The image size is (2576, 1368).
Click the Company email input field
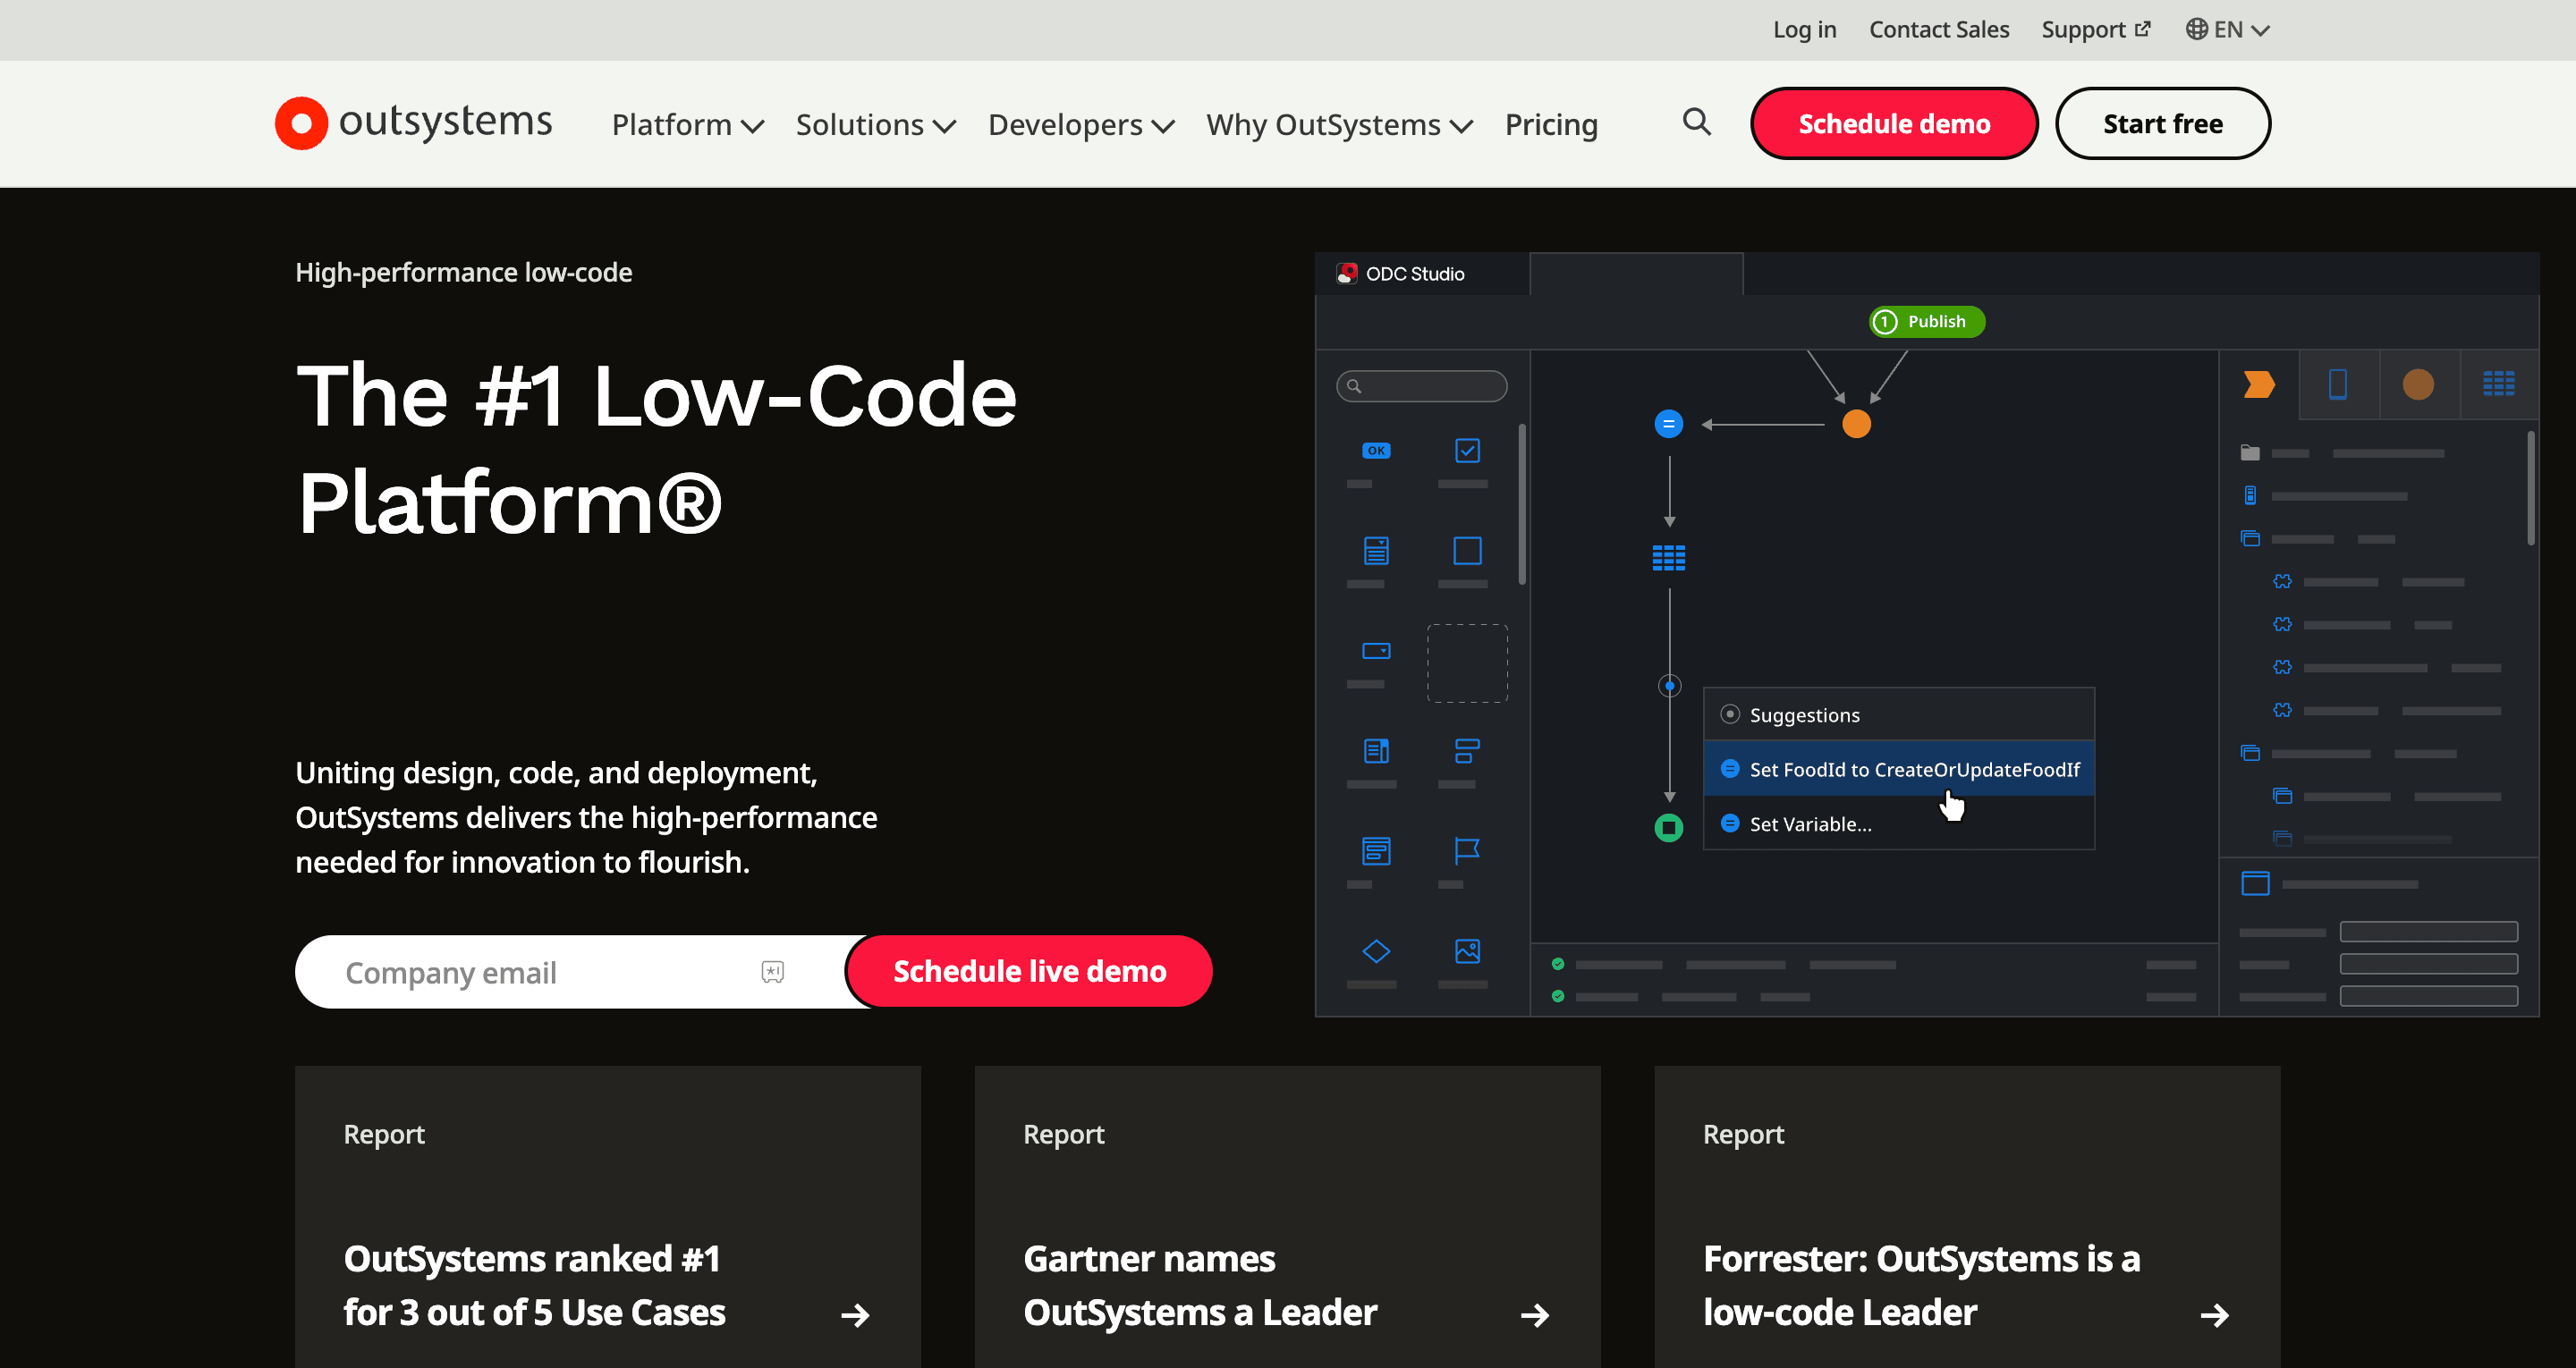[540, 972]
